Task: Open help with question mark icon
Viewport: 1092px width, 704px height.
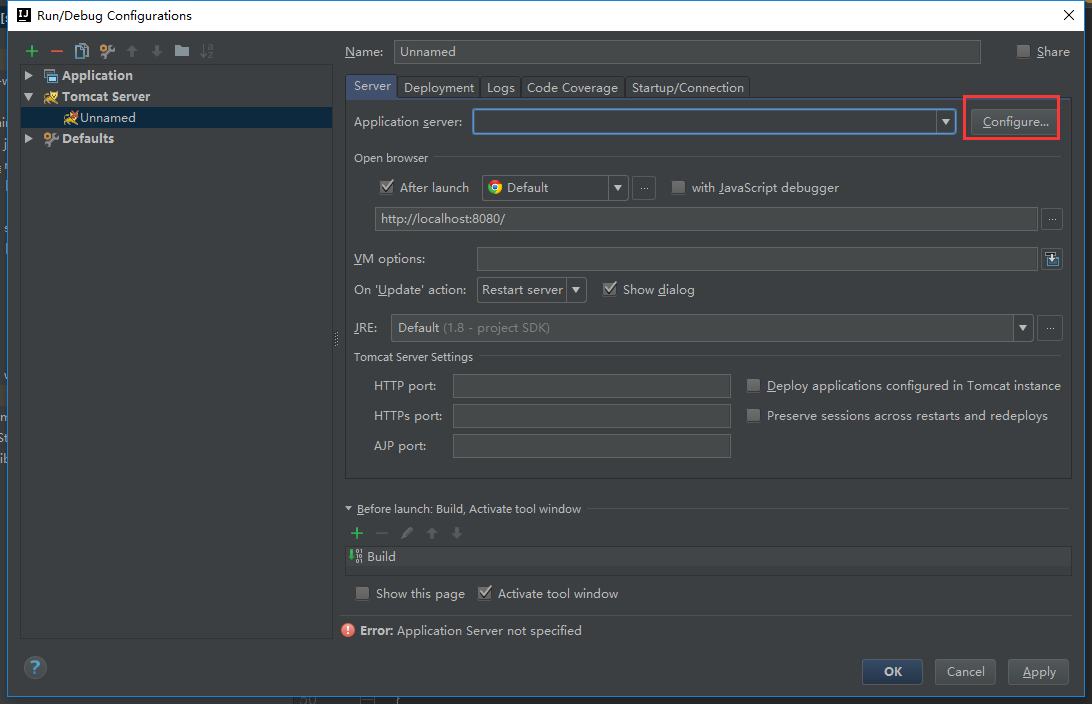Action: tap(35, 668)
